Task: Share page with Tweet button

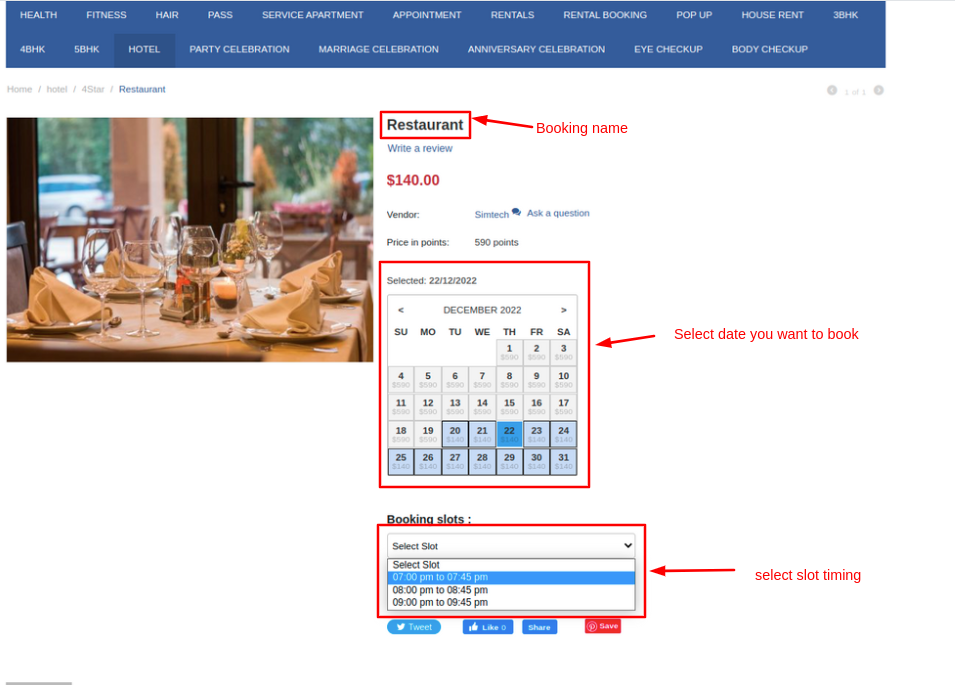Action: click(414, 627)
